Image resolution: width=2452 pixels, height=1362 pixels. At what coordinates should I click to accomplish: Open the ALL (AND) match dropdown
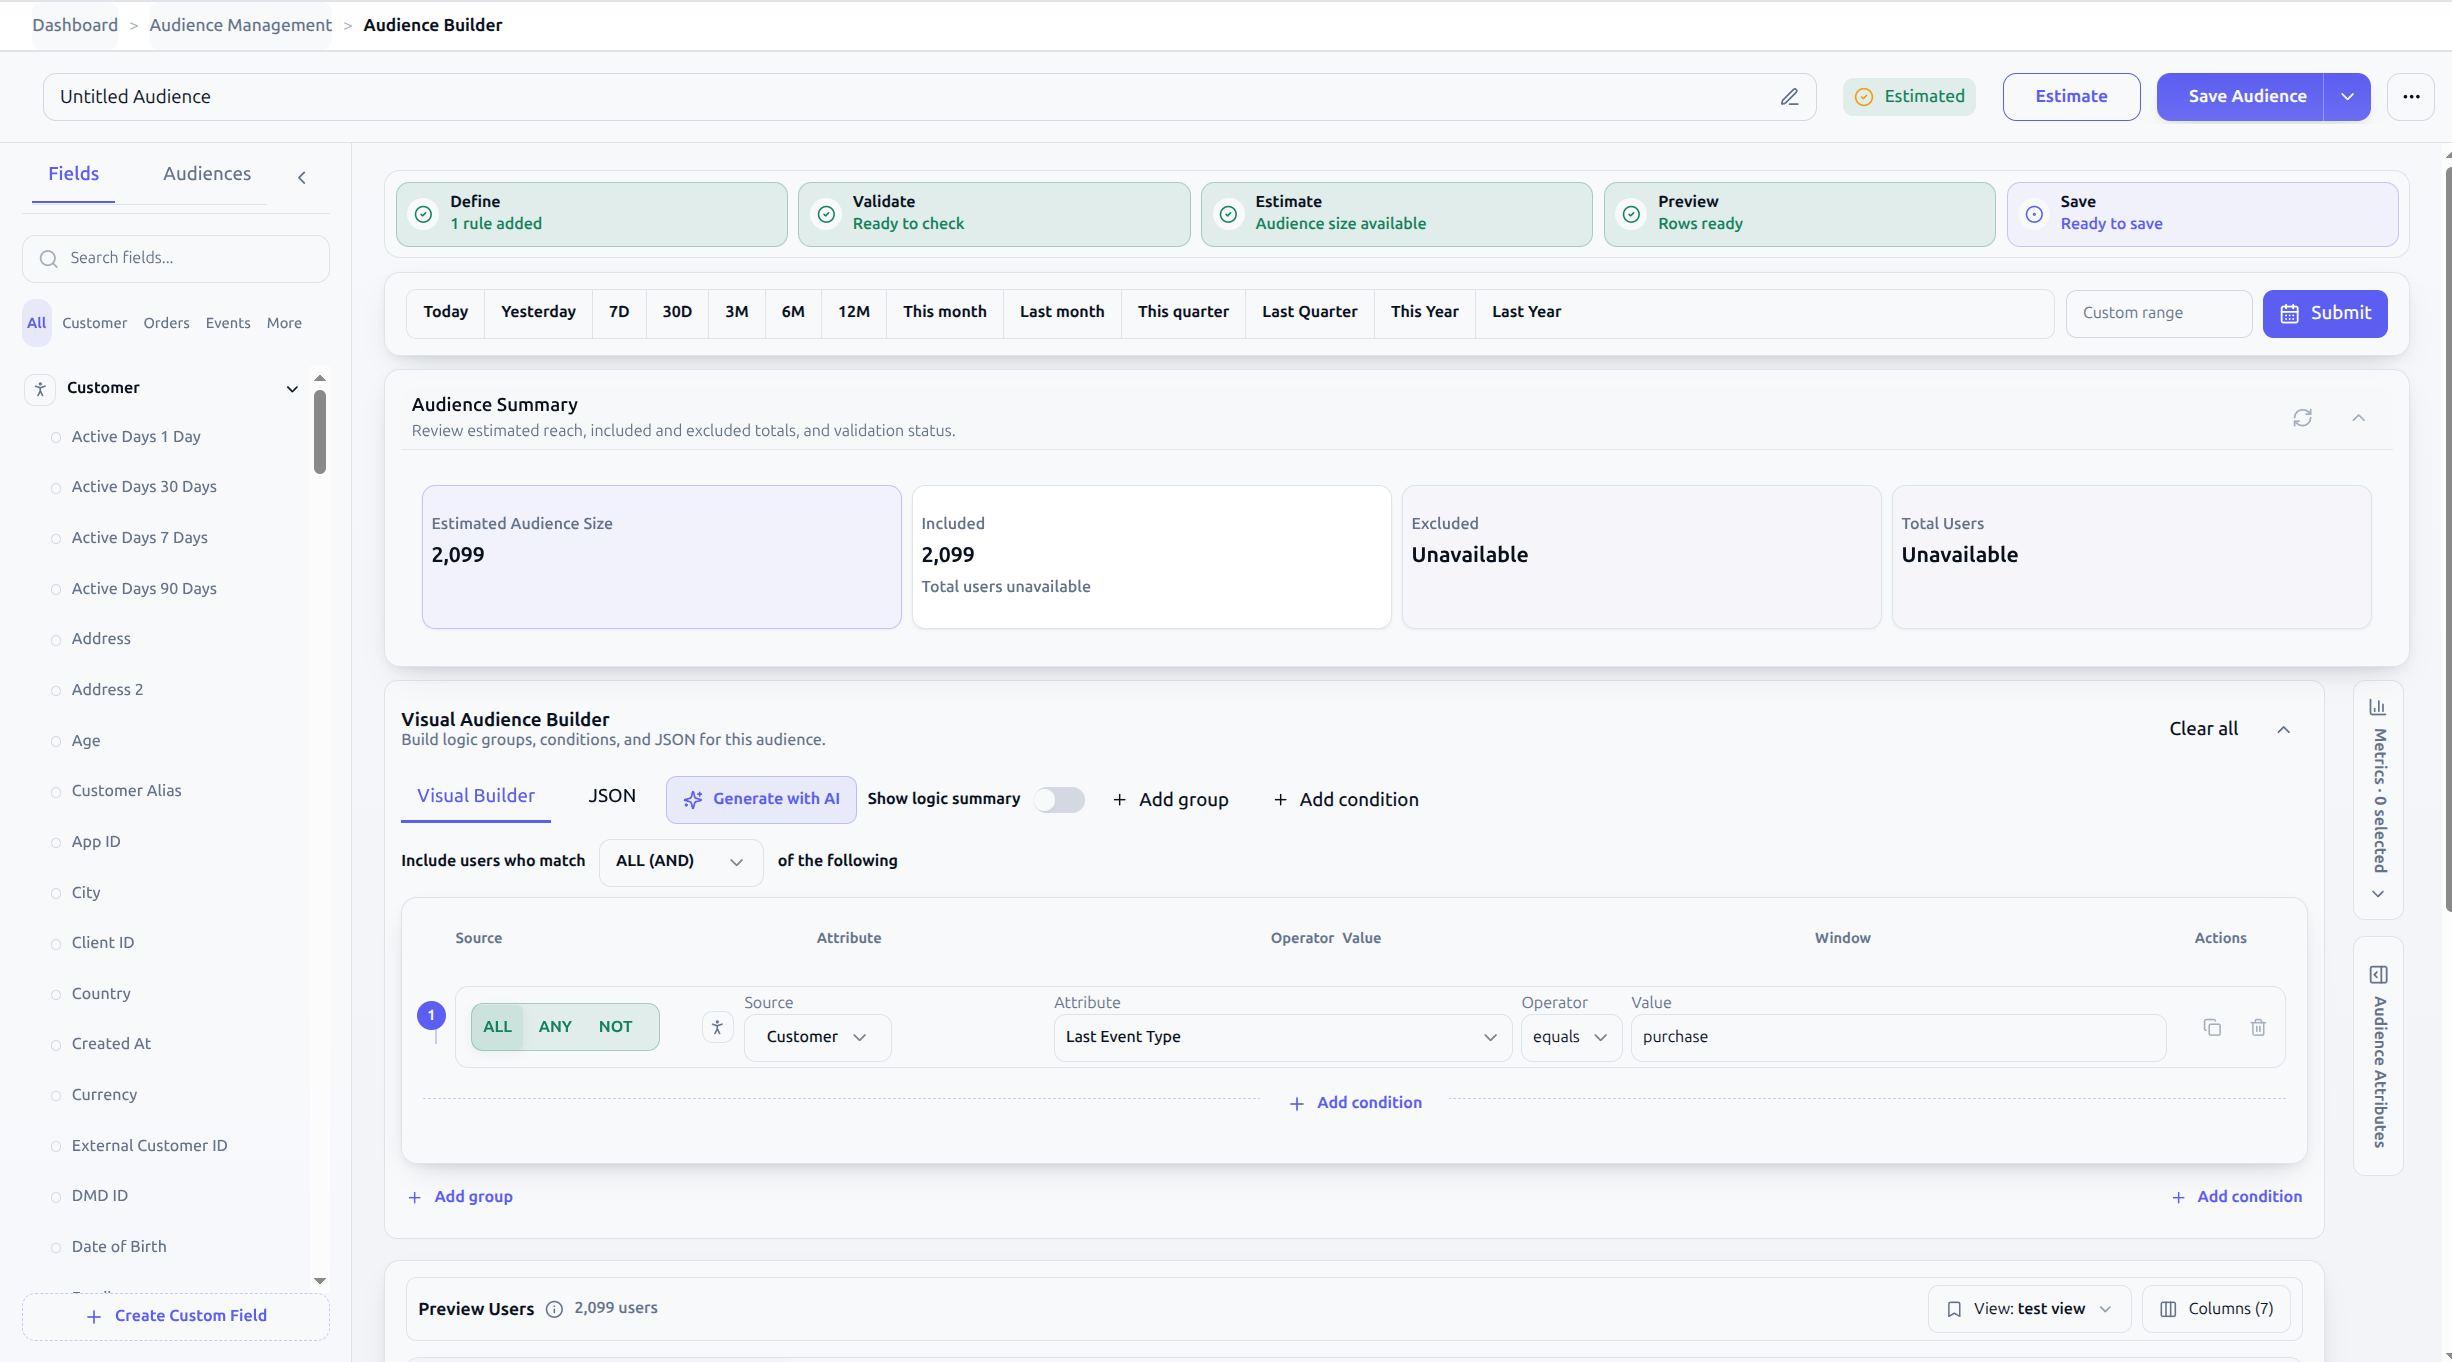680,862
